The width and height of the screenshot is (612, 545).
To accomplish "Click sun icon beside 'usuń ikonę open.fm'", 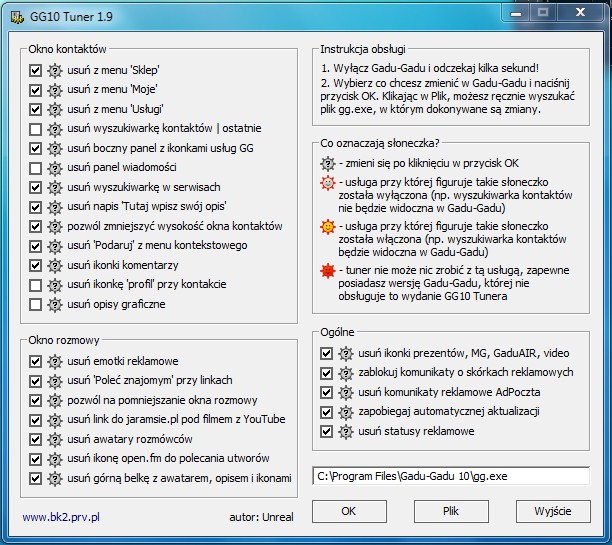I will 55,459.
